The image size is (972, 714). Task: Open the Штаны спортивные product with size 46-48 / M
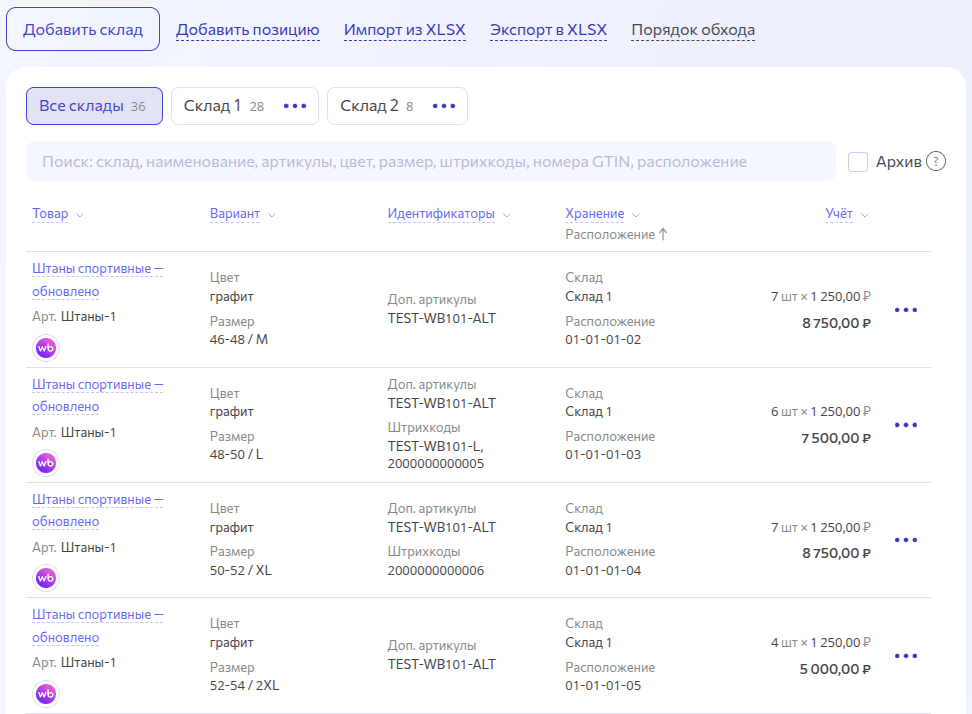tap(97, 280)
